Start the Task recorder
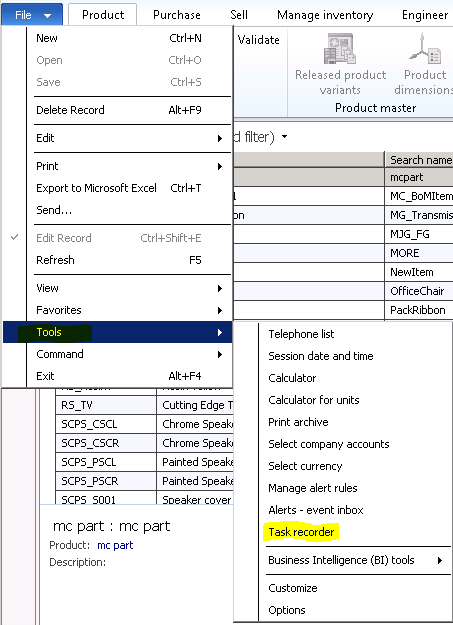Screen dimensions: 453x625 click(301, 532)
